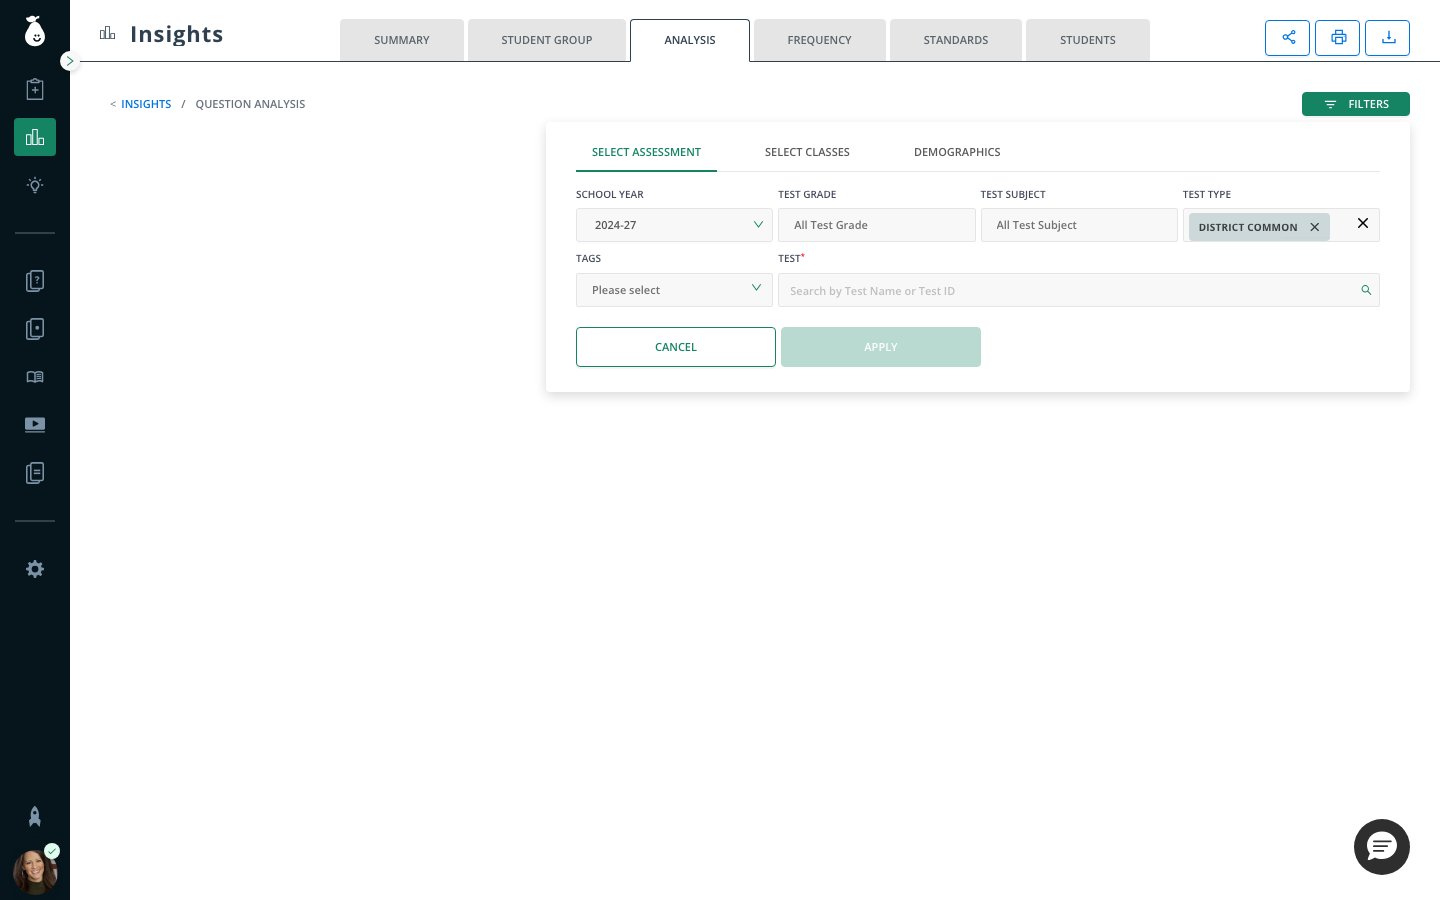Image resolution: width=1440 pixels, height=900 pixels.
Task: Open the Insights bar chart icon
Action: [x=35, y=137]
